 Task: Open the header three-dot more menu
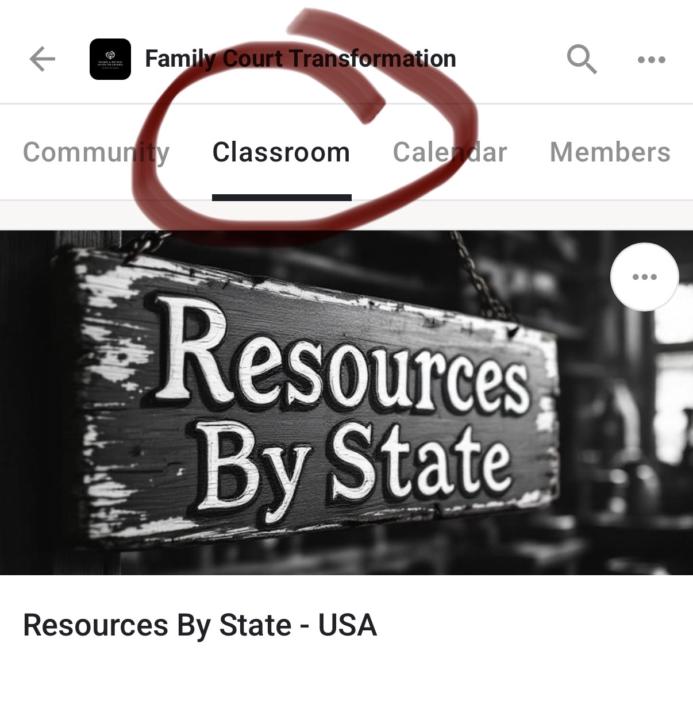[651, 60]
